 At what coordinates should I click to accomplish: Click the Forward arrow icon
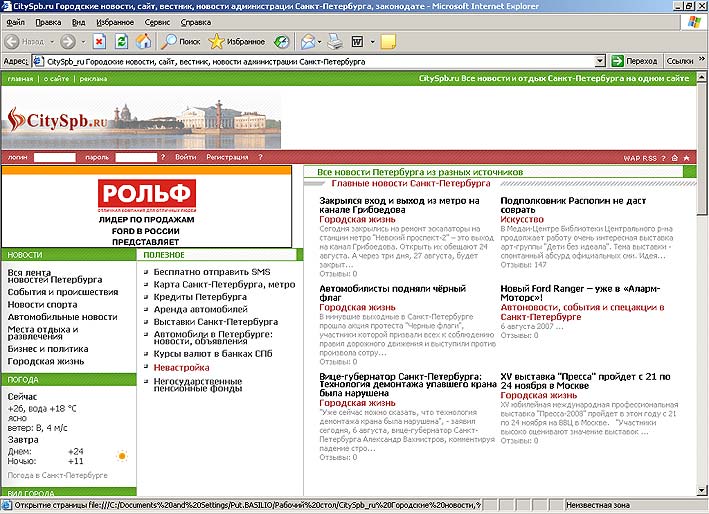[68, 42]
